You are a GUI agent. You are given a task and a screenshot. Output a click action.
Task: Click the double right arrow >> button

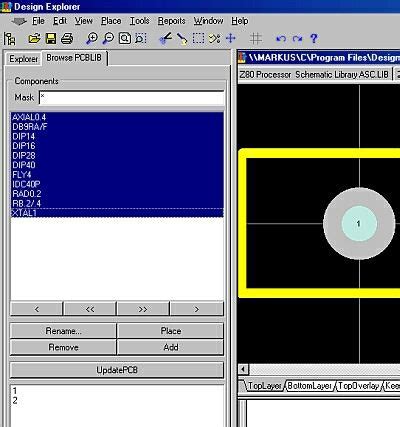coord(143,309)
